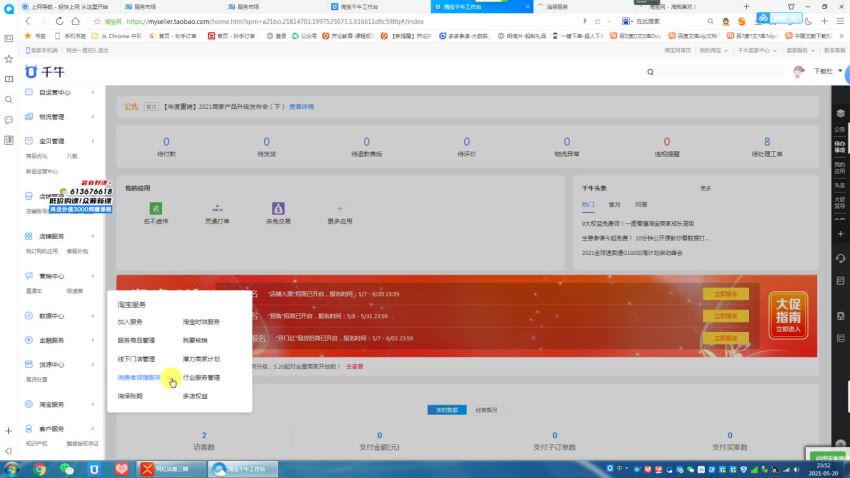Screen dimensions: 850x478
Task: Click the 货源中心 sidebar icon
Action: point(29,364)
